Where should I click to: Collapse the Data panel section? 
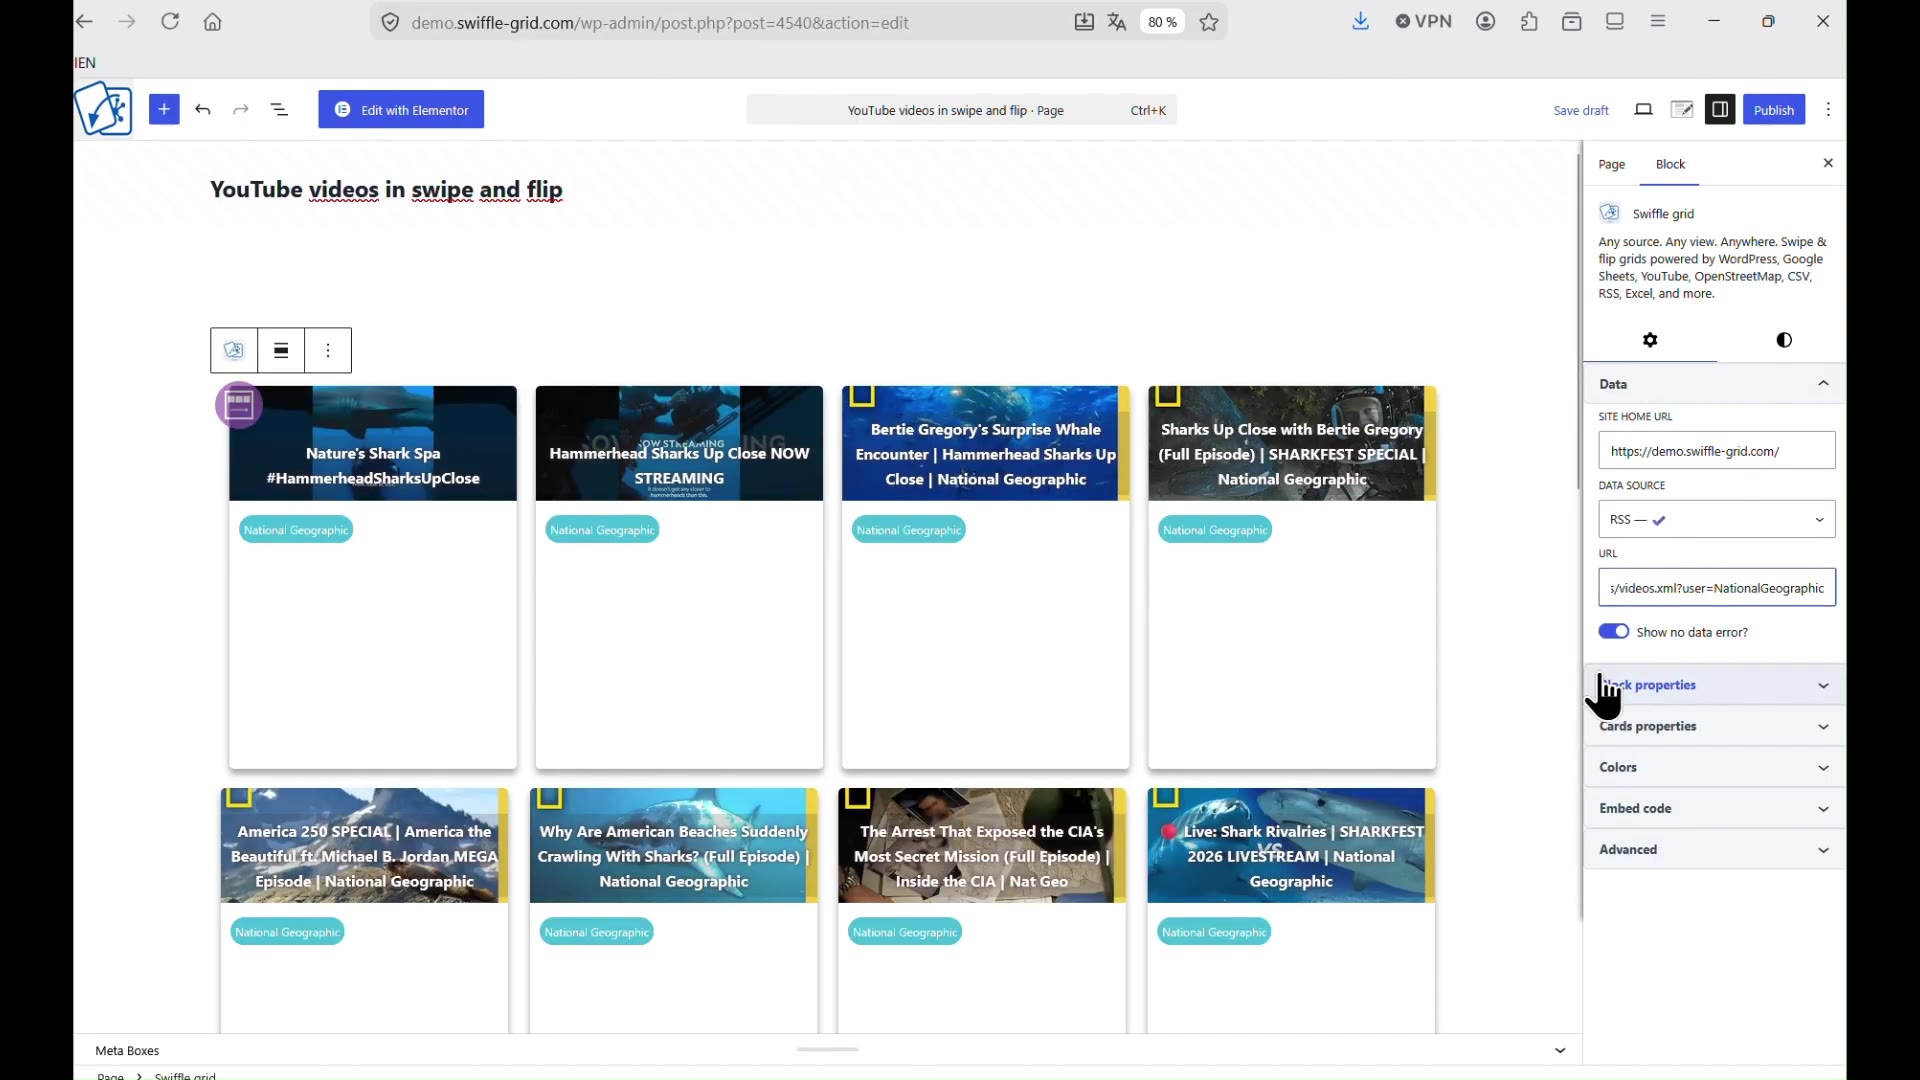tap(1716, 384)
